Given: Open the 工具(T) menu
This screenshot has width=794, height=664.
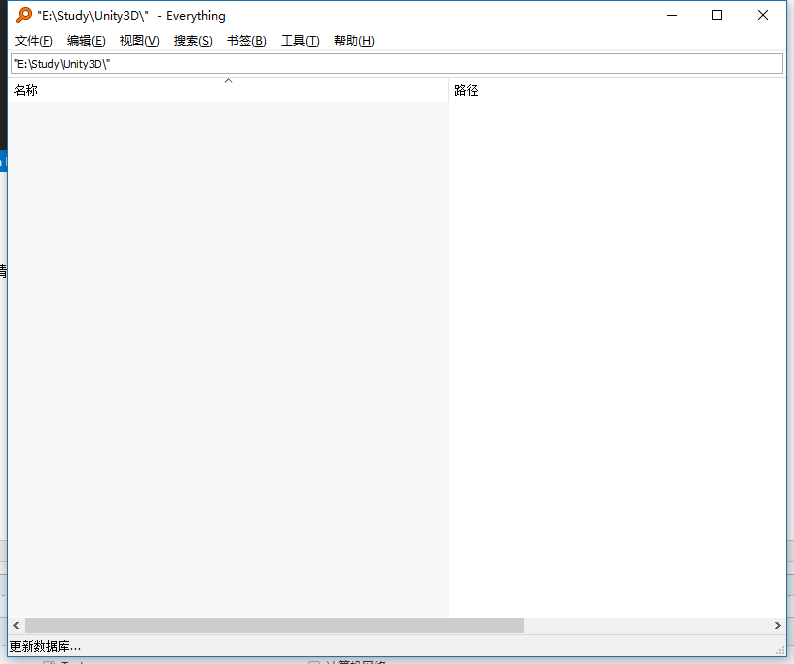Looking at the screenshot, I should [300, 41].
